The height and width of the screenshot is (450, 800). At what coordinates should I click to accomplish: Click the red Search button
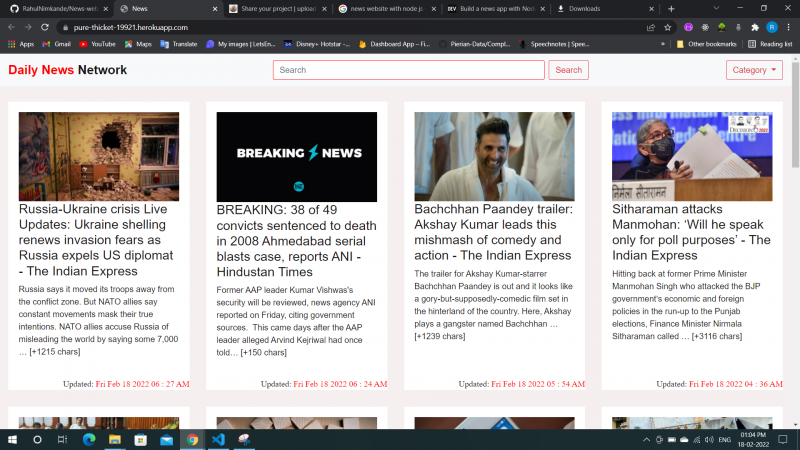click(568, 70)
